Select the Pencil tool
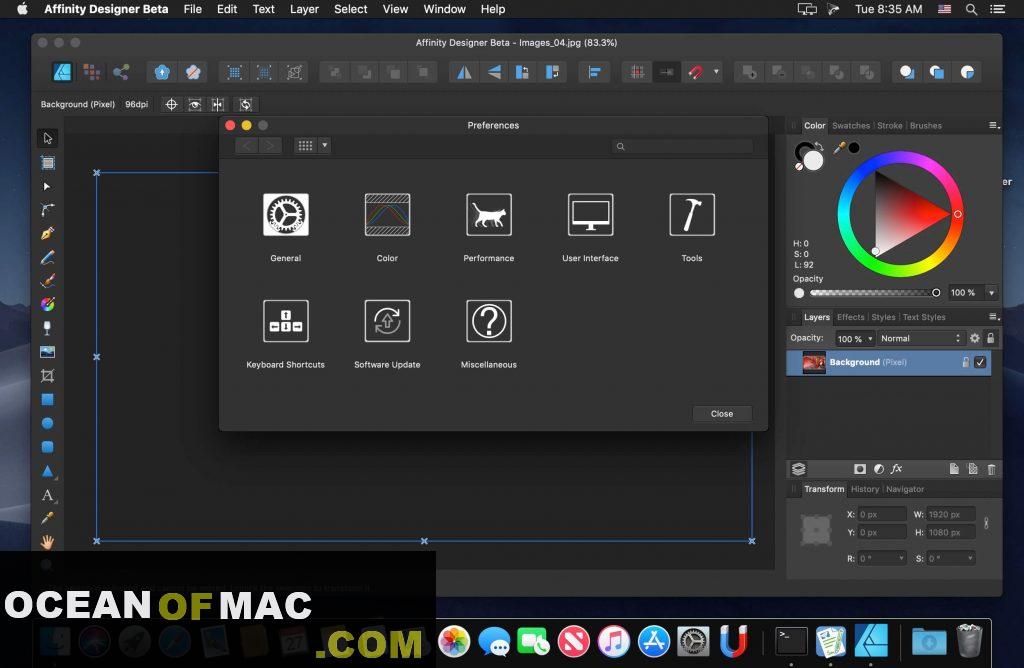This screenshot has height=668, width=1024. (47, 257)
